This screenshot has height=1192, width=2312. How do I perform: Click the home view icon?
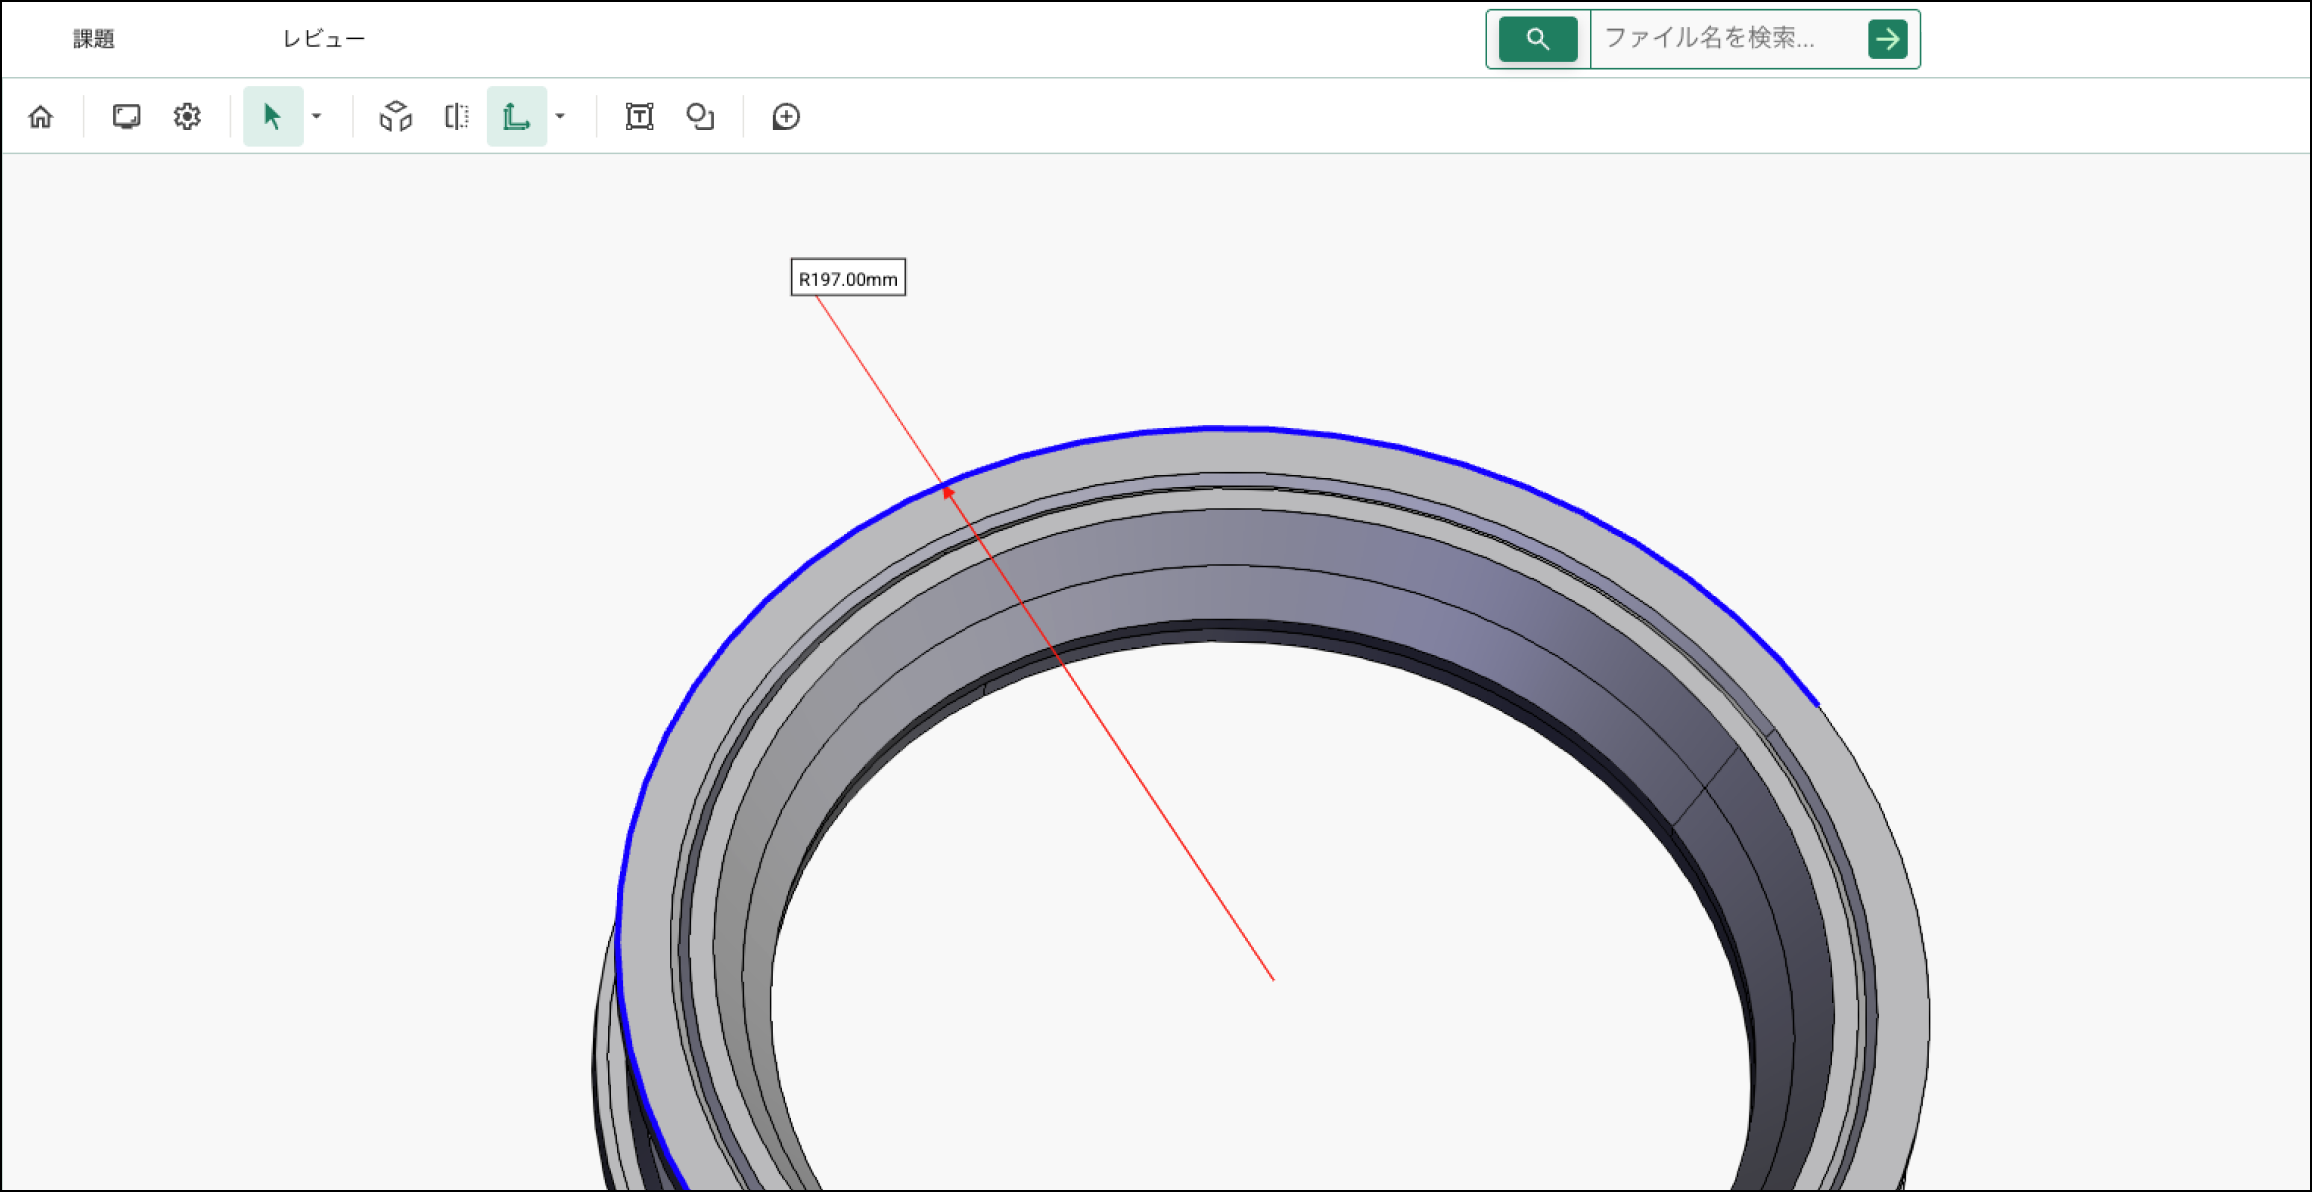point(41,117)
